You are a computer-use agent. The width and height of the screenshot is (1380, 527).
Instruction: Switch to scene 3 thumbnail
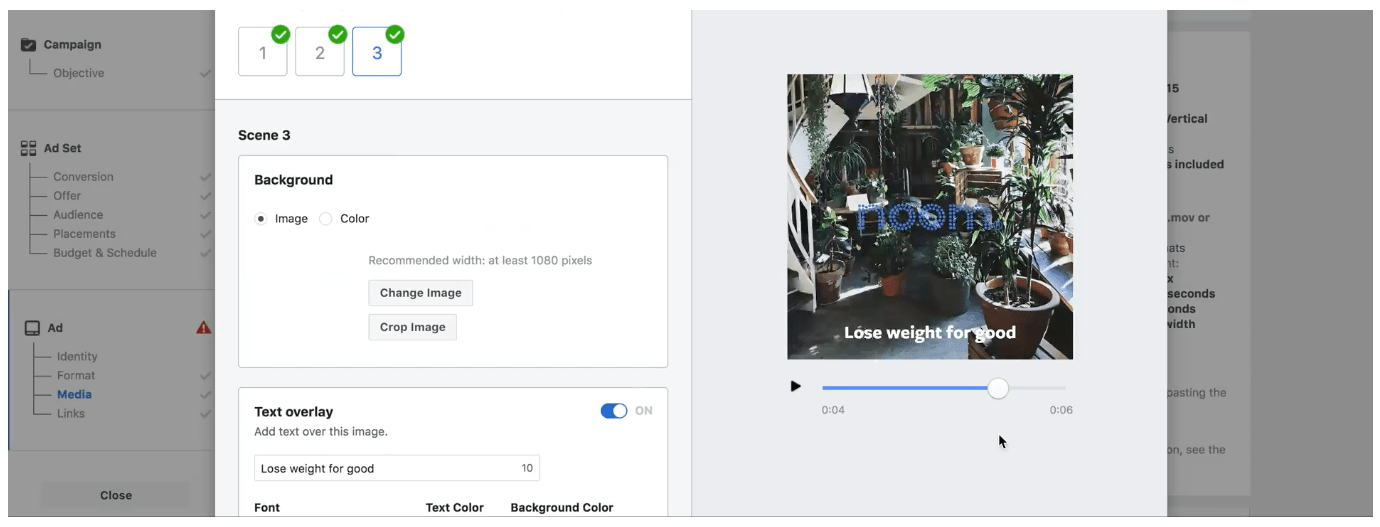(376, 54)
